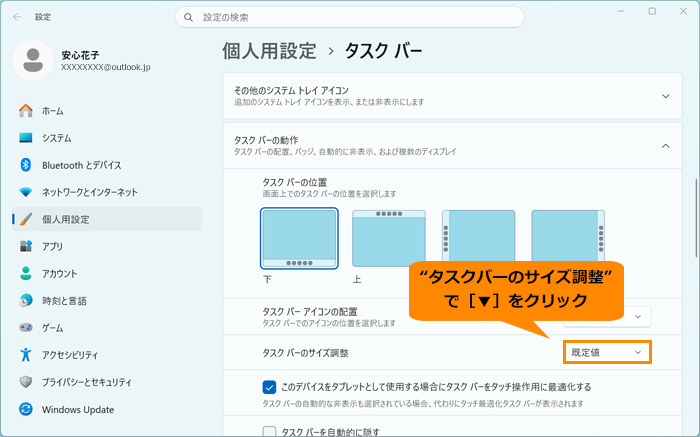
Task: Open the タスク バーのサイズ調整 dropdown
Action: point(607,352)
